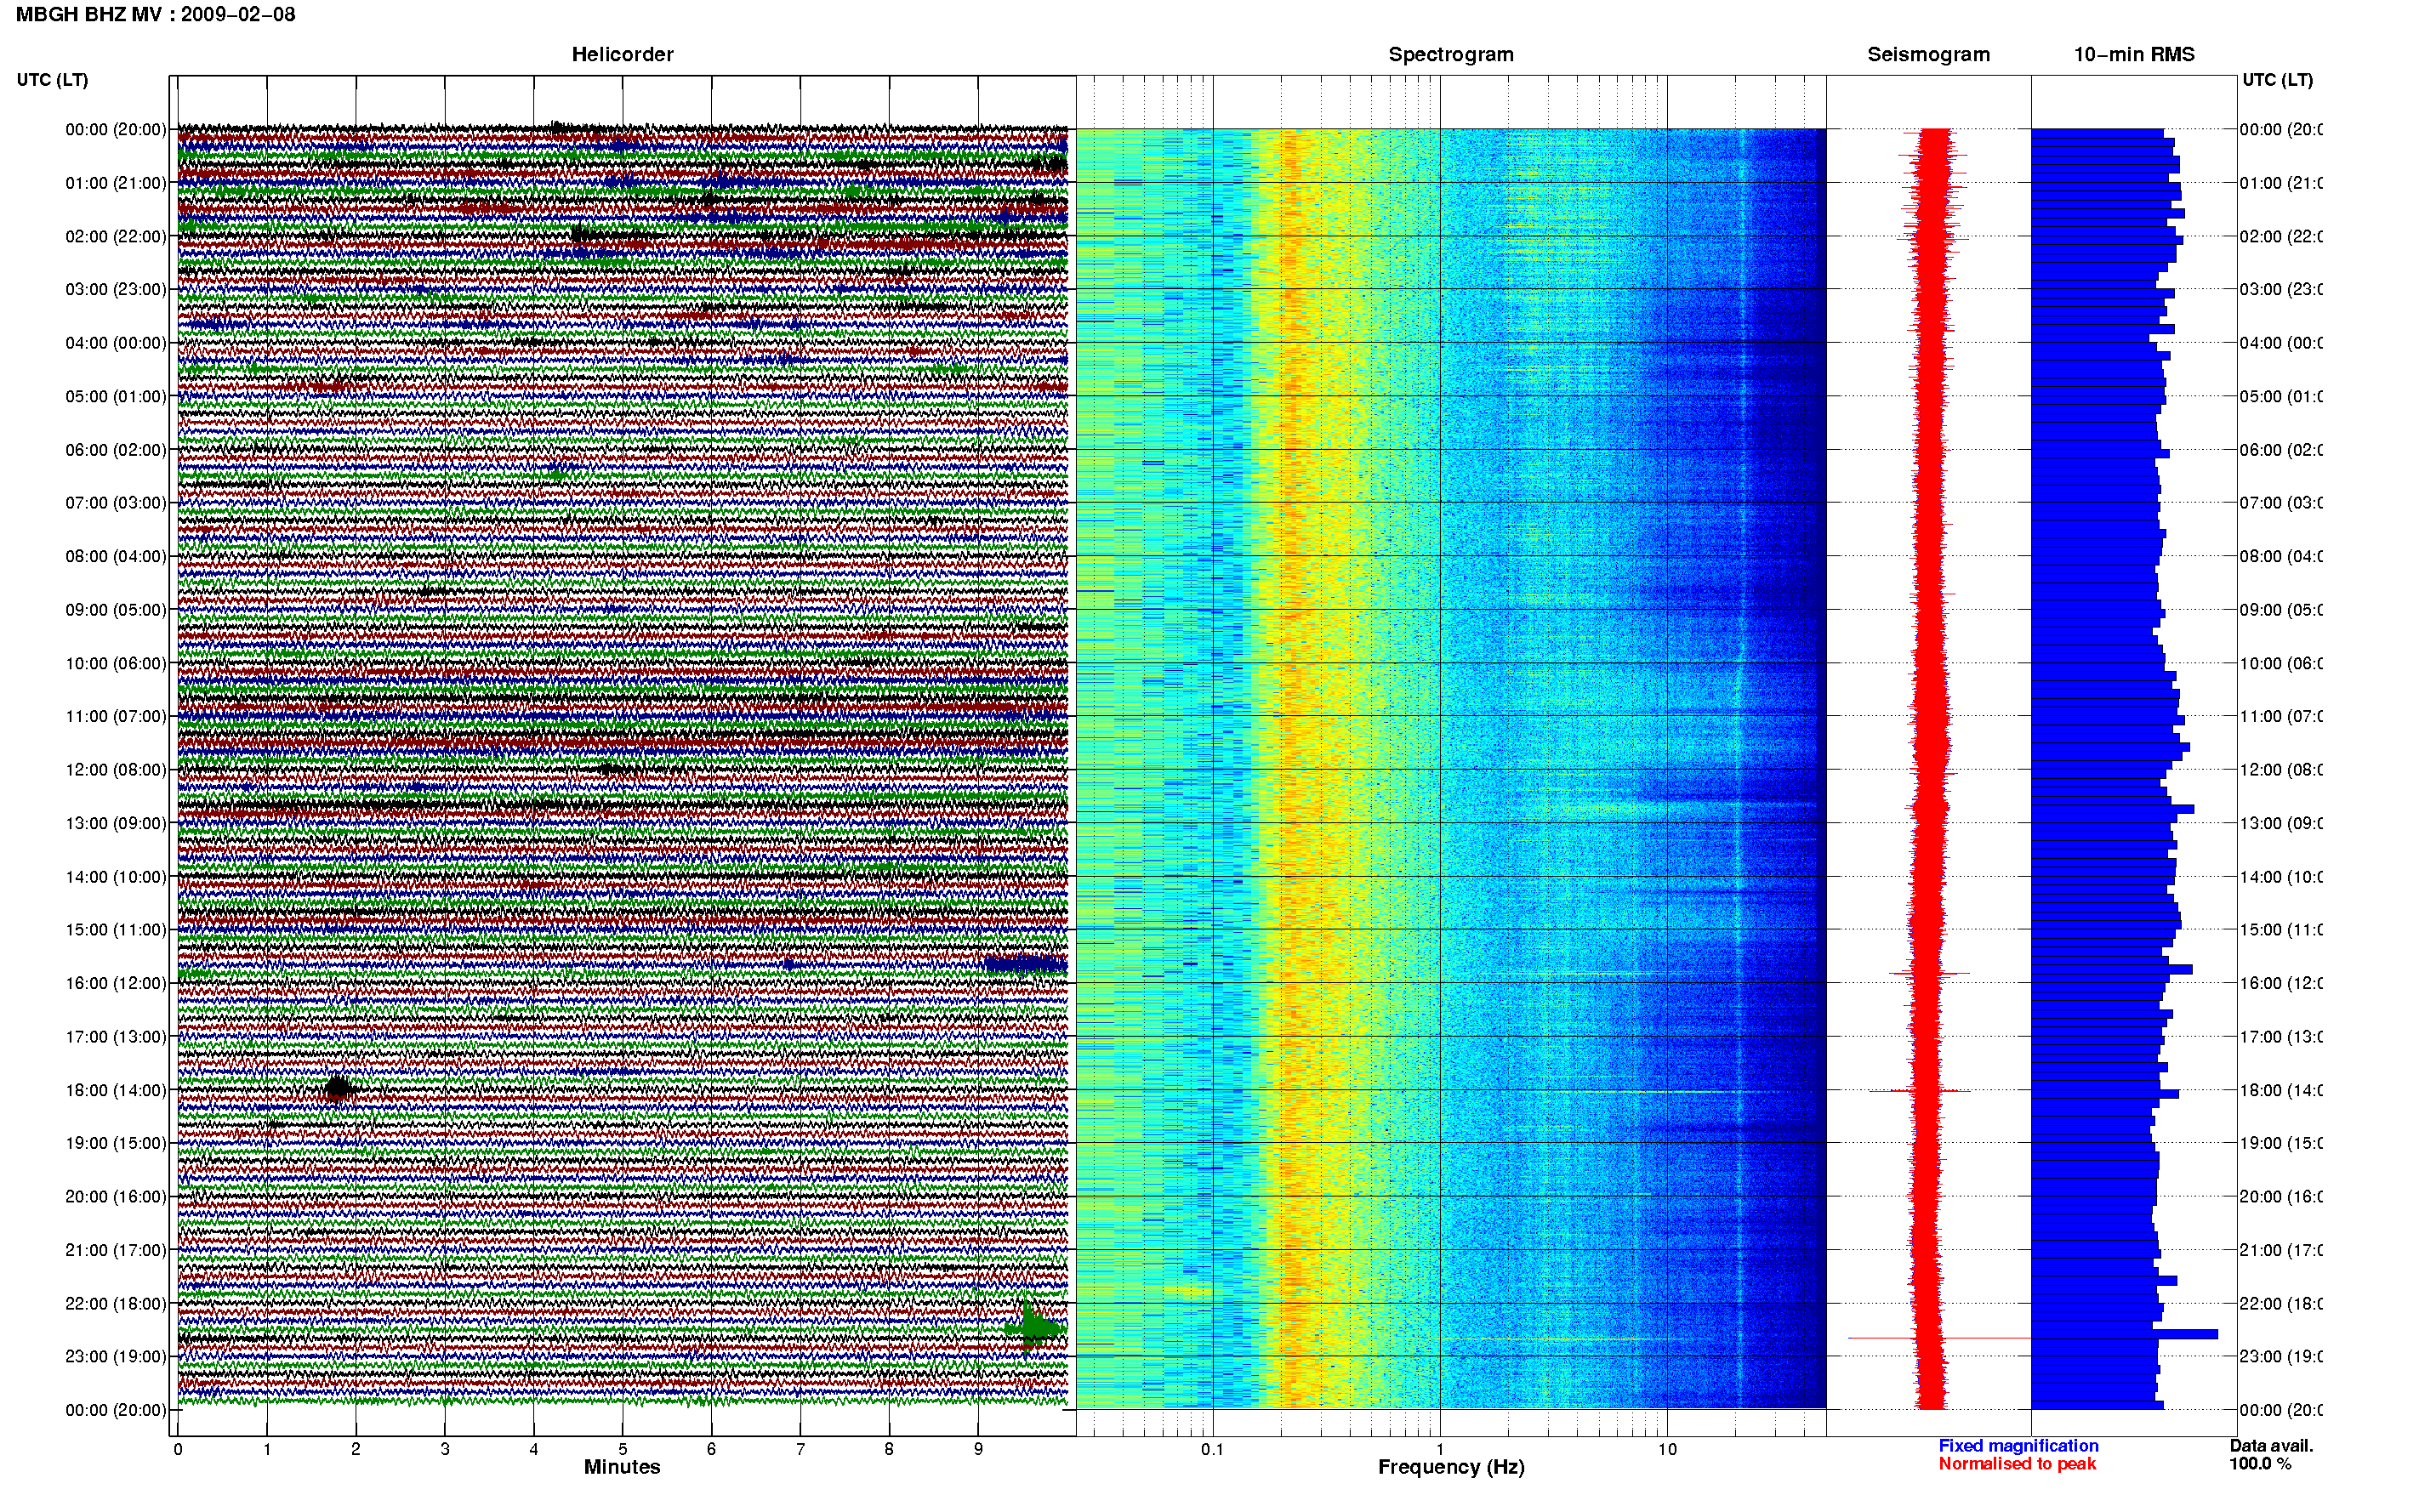Click the left '02:00 (22:00)' time label
This screenshot has width=2419, height=1512.
point(116,236)
